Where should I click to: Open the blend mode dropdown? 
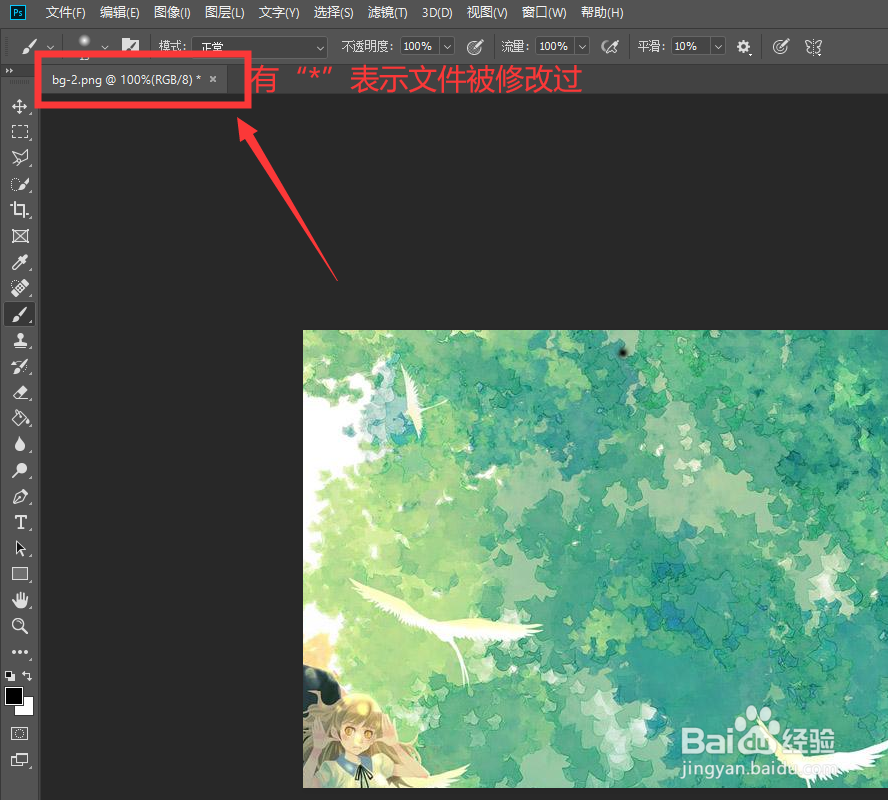tap(259, 47)
